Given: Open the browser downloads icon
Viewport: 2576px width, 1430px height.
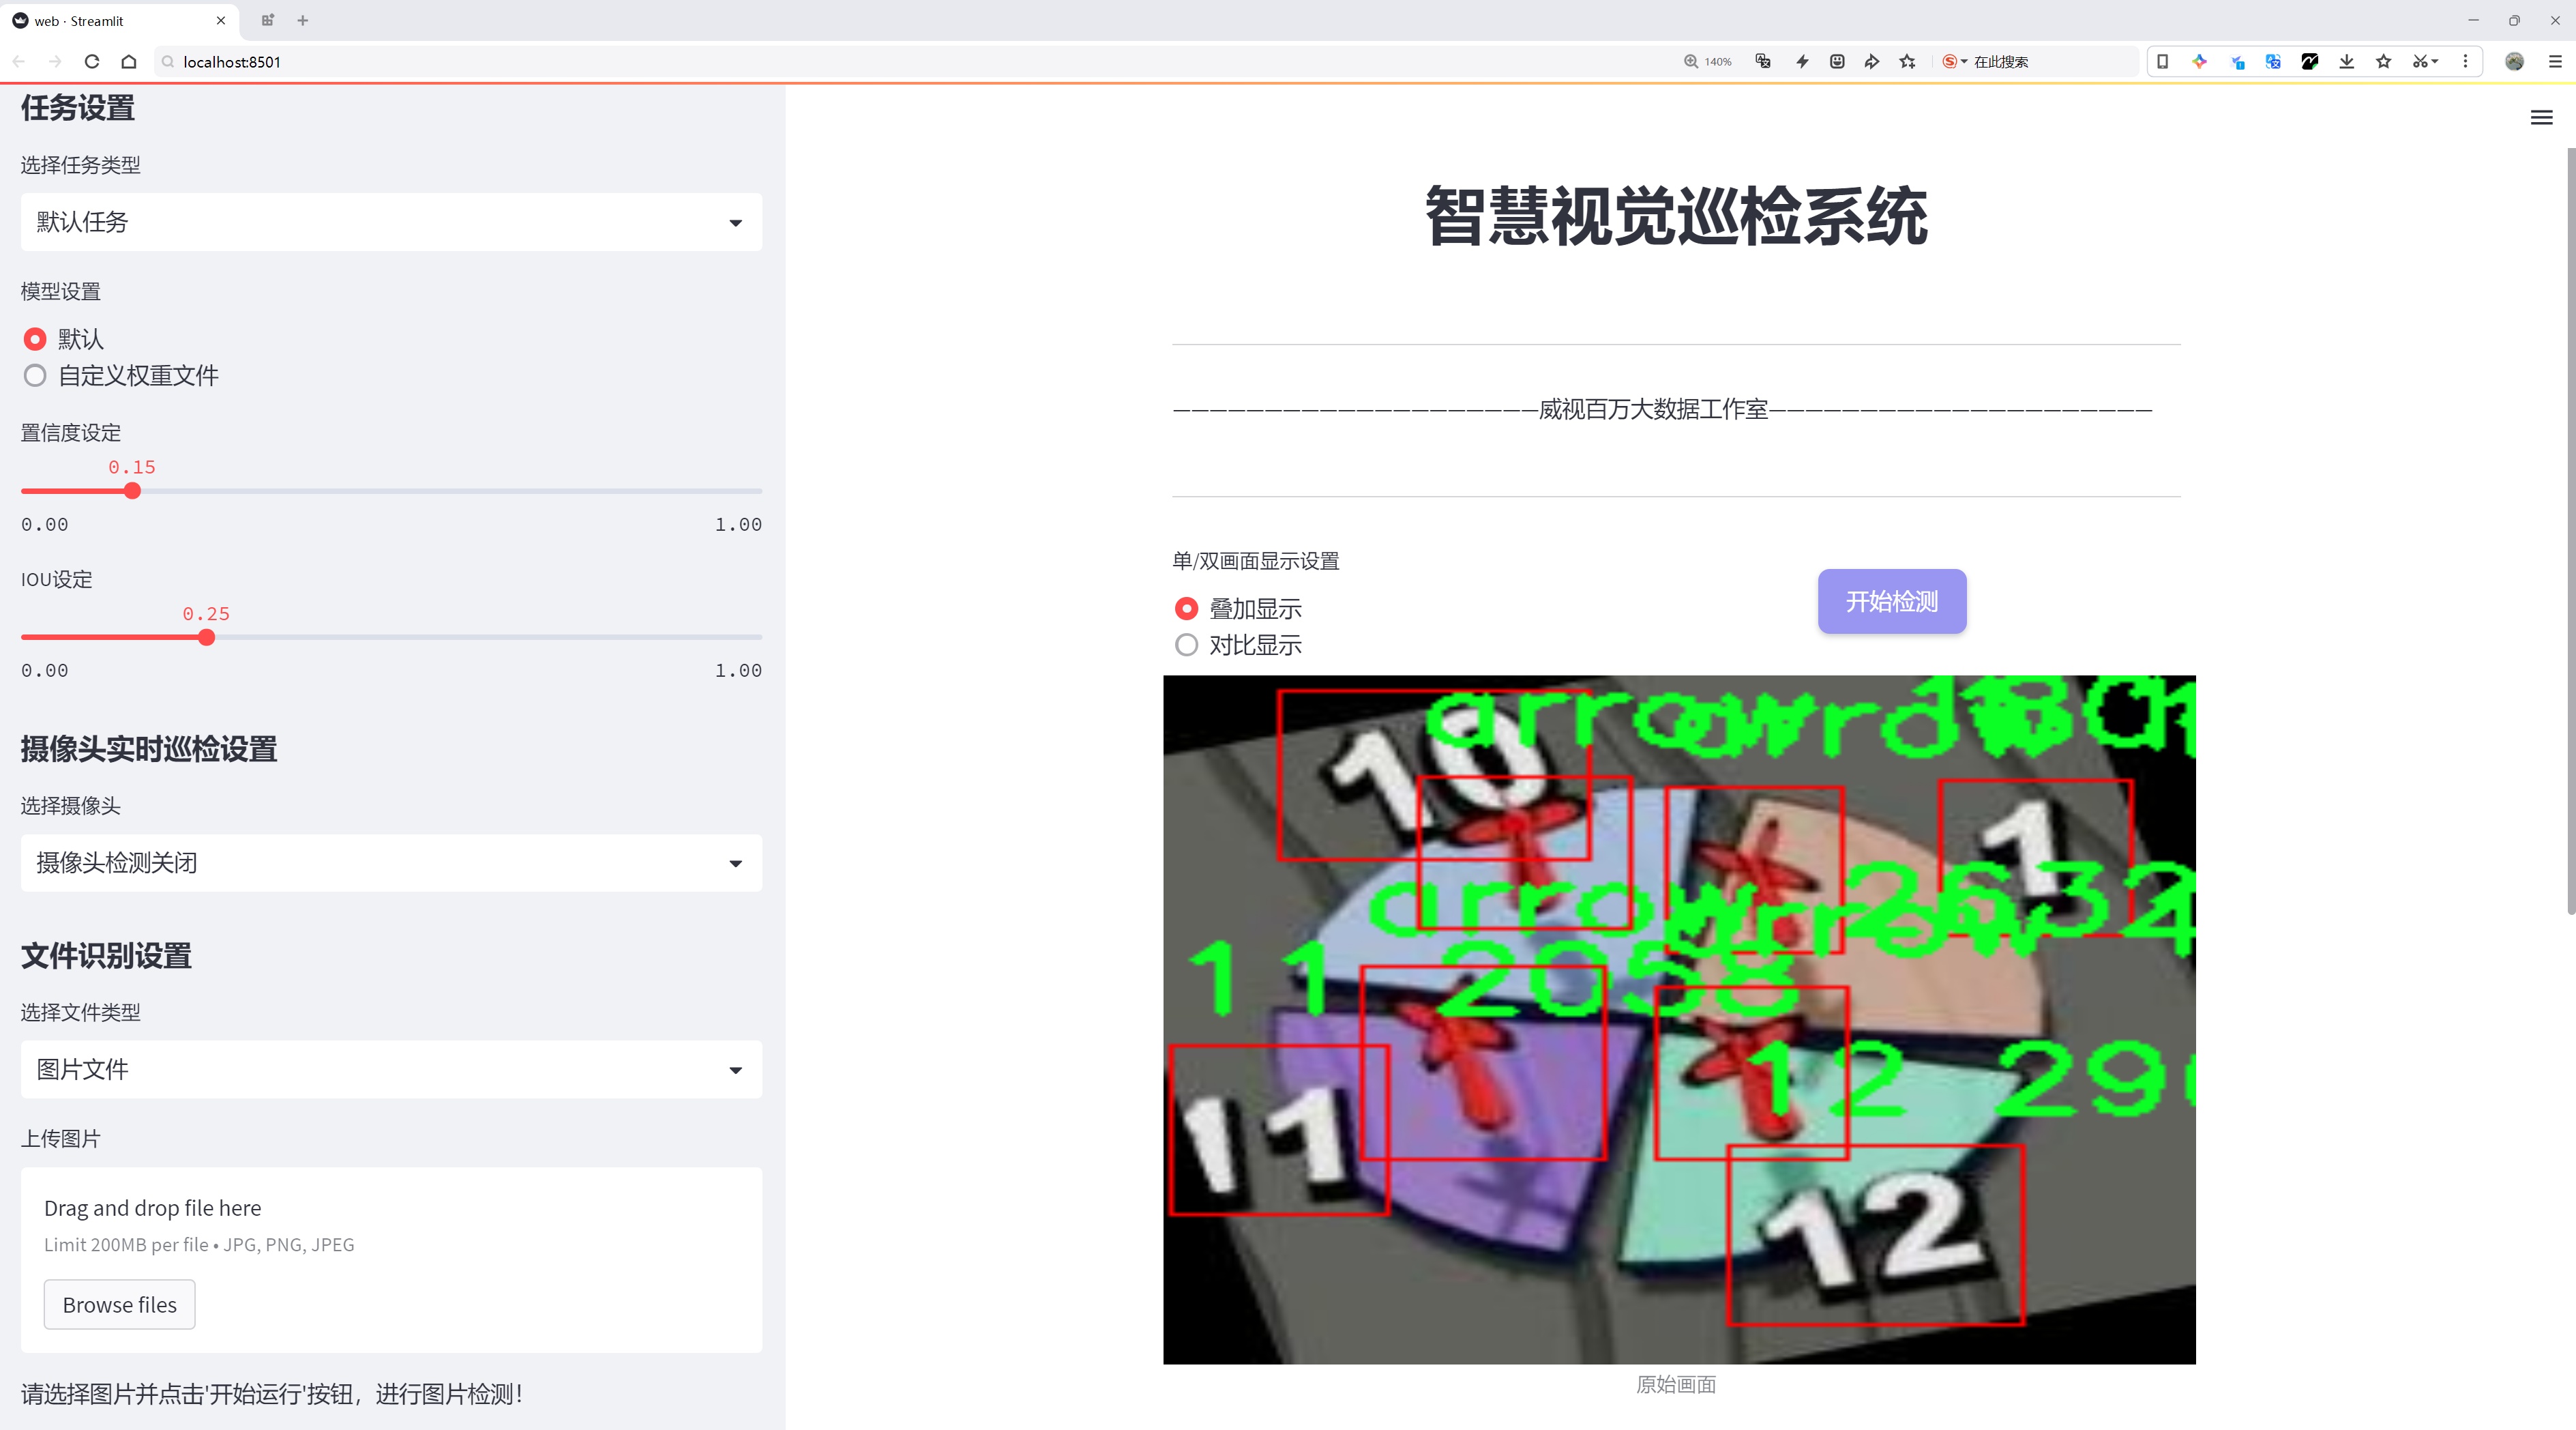Looking at the screenshot, I should pyautogui.click(x=2347, y=61).
